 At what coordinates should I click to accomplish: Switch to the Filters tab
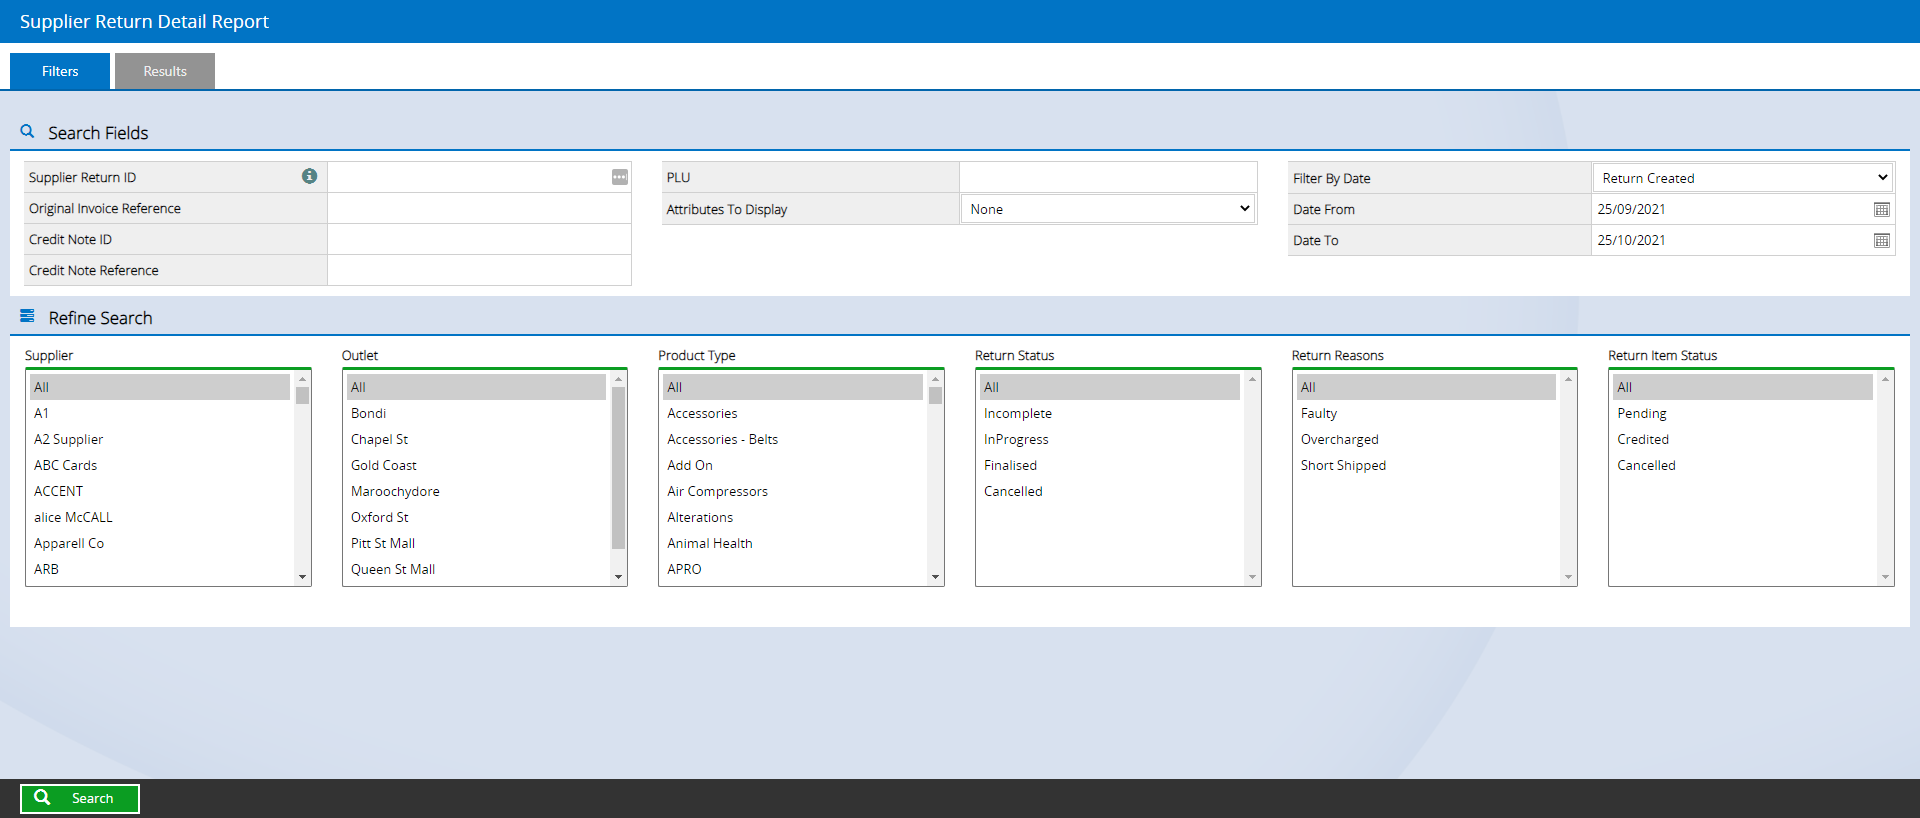60,71
